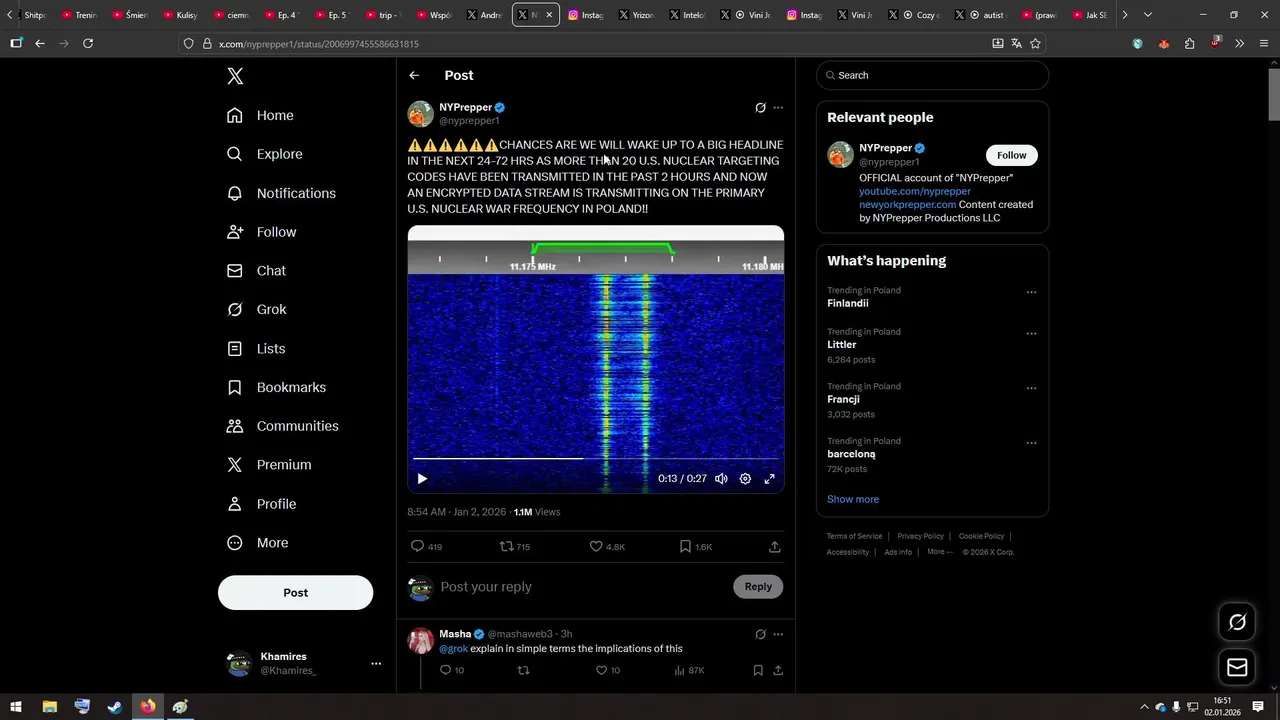Open Bookmarks in the sidebar

[x=276, y=387]
